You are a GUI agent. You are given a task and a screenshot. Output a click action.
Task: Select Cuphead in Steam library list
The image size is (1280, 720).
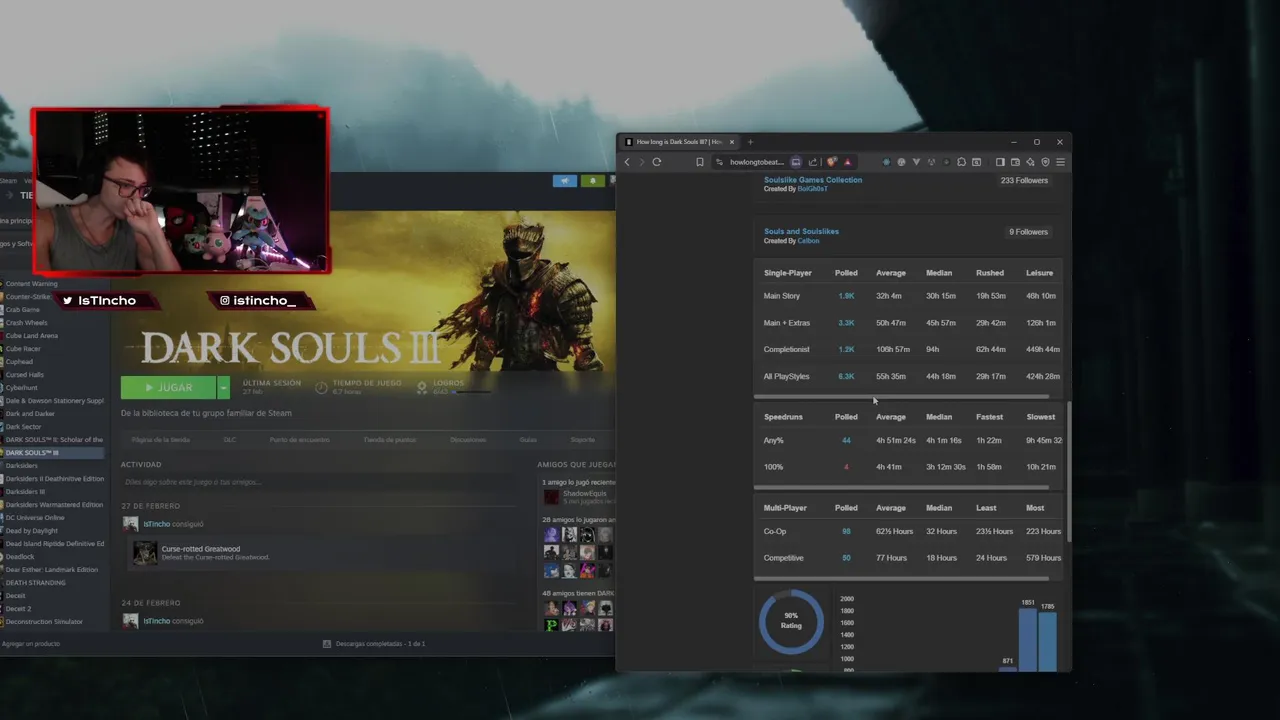pyautogui.click(x=19, y=362)
